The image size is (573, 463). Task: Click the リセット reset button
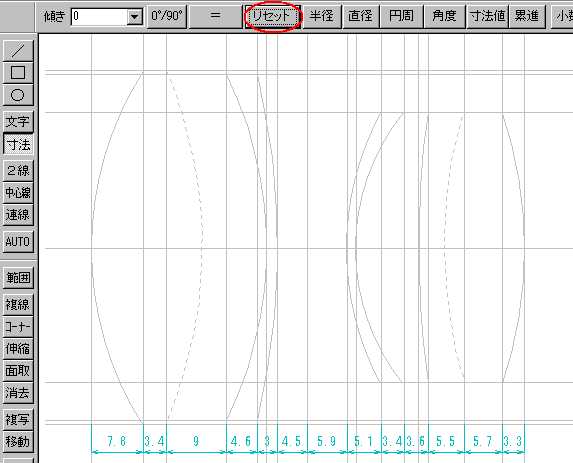[272, 16]
